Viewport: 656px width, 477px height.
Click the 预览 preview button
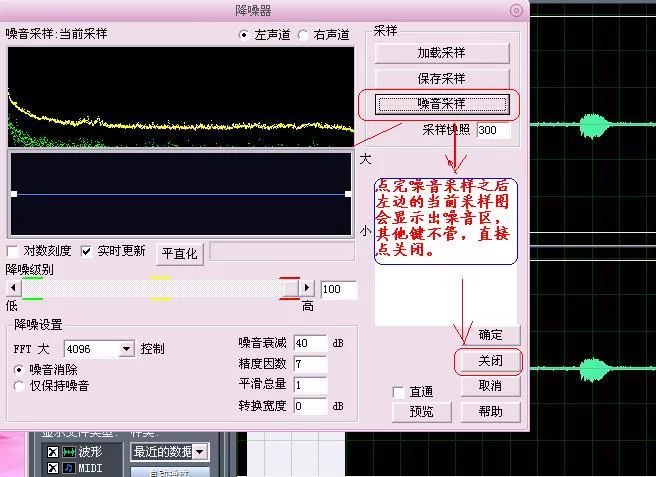coord(422,411)
